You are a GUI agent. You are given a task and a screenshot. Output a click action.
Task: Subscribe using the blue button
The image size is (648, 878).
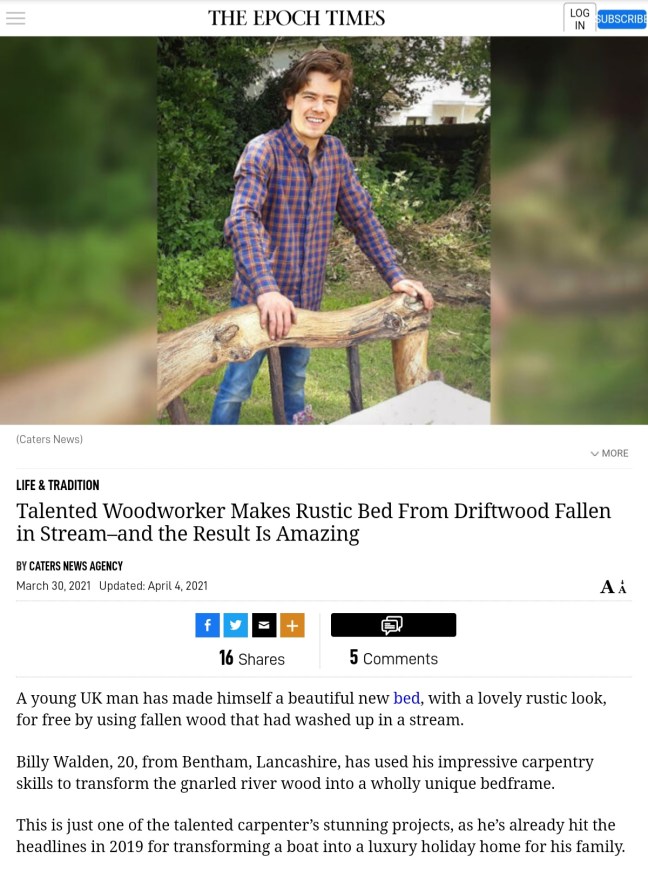622,19
